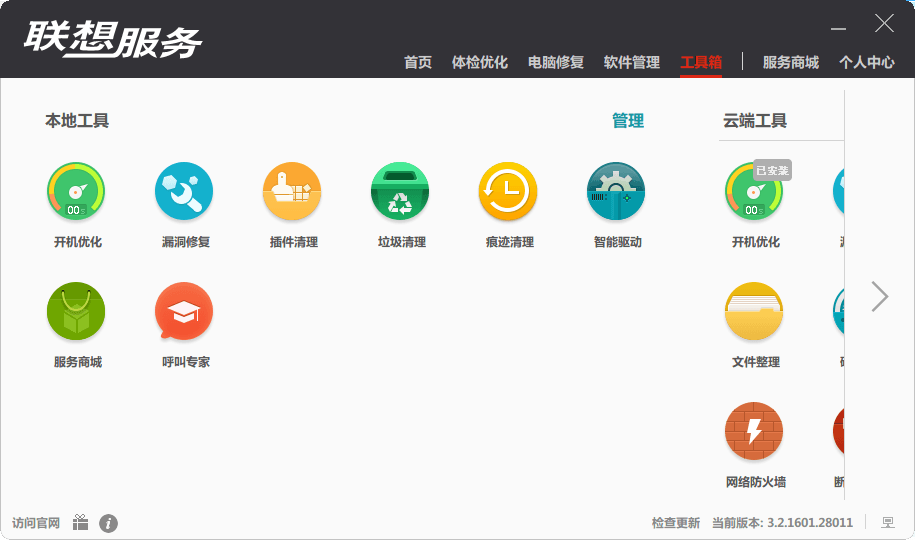The width and height of the screenshot is (915, 540).
Task: Open the local 开机优化 tool under 本地工具
Action: point(76,191)
